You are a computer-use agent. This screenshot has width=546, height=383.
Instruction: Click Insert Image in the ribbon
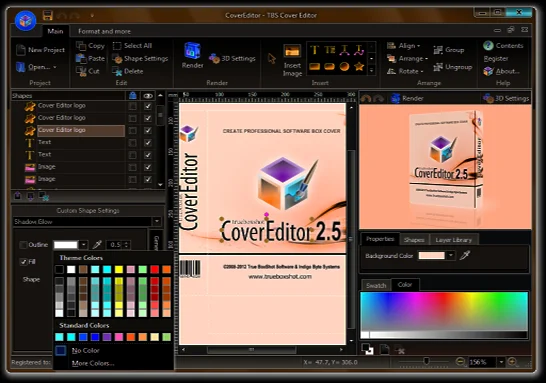(x=292, y=60)
